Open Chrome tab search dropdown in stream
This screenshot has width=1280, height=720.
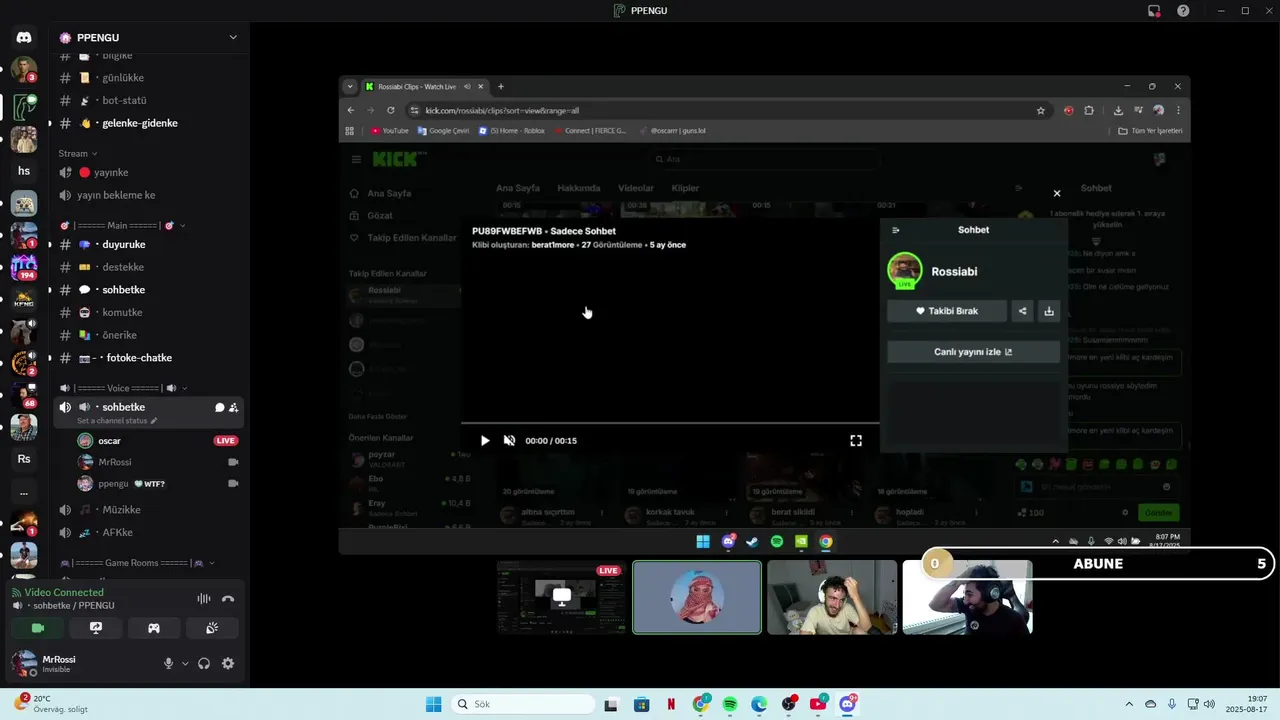click(349, 86)
